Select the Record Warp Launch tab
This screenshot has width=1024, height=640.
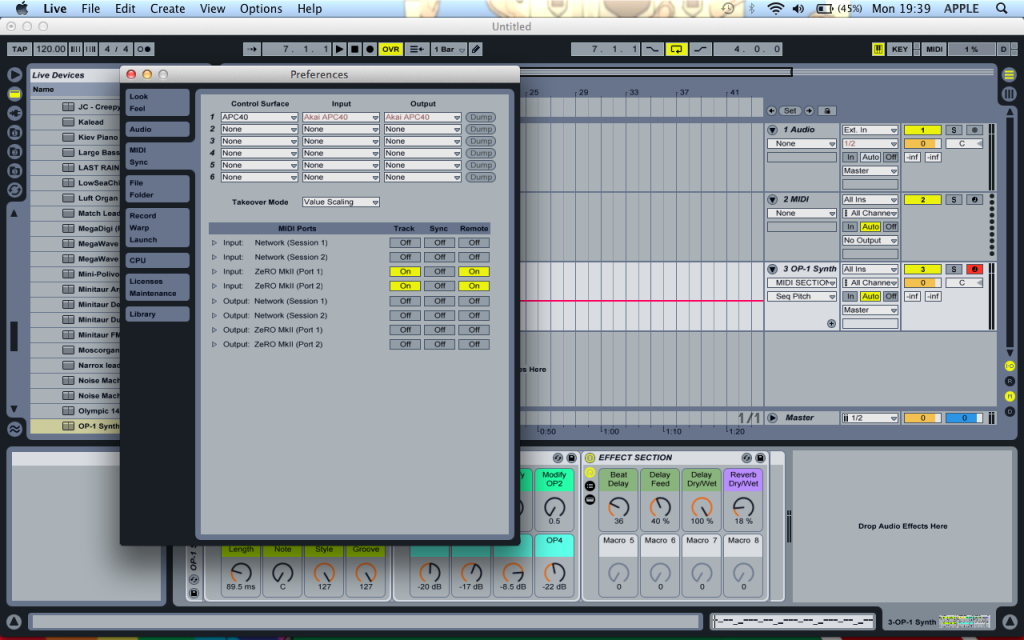(157, 227)
